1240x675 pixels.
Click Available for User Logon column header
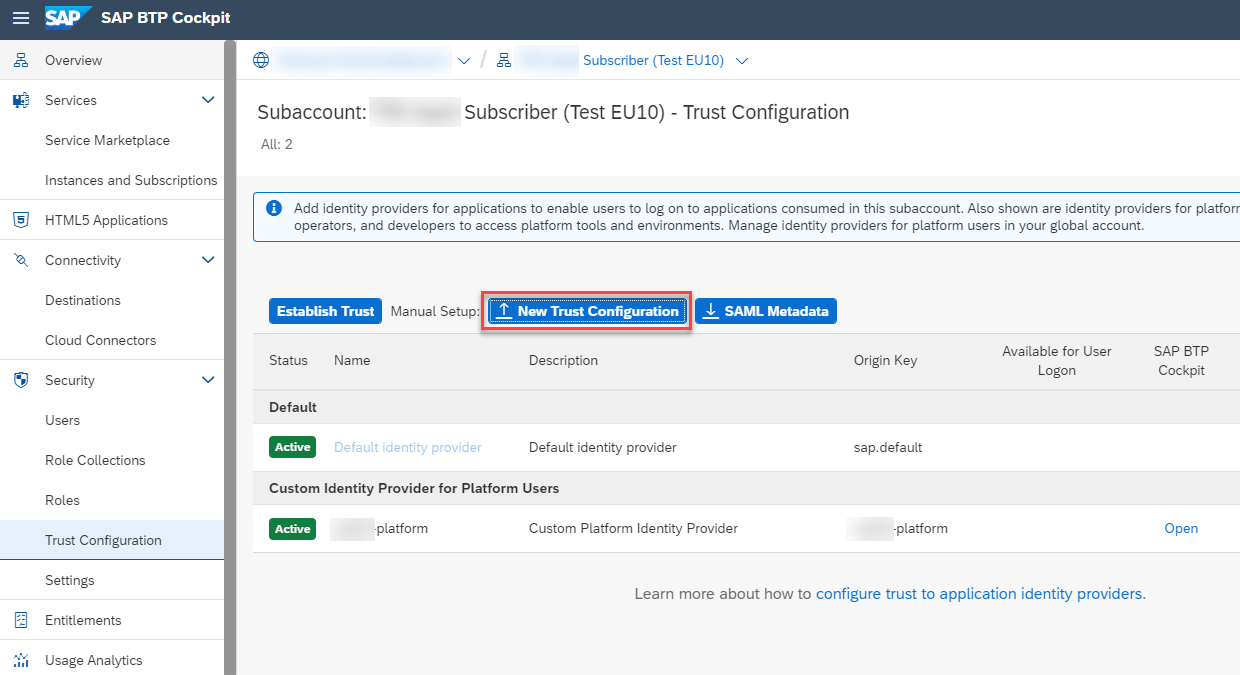tap(1057, 361)
